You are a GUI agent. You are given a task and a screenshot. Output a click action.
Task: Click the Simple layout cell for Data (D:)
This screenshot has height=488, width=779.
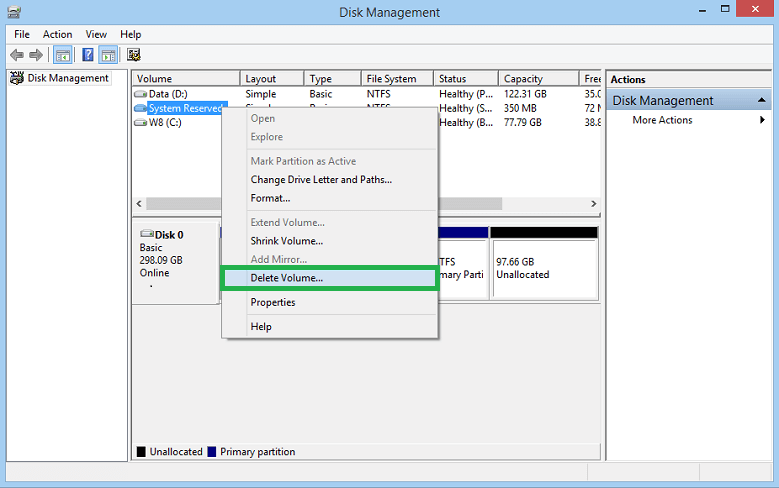click(x=261, y=94)
